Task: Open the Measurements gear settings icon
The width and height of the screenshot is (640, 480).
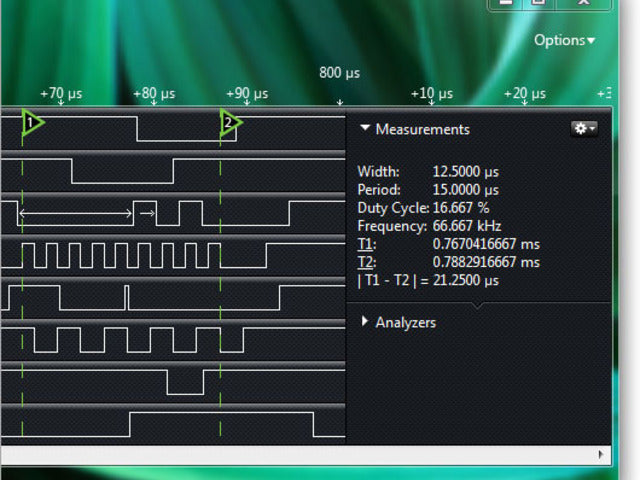Action: click(583, 129)
